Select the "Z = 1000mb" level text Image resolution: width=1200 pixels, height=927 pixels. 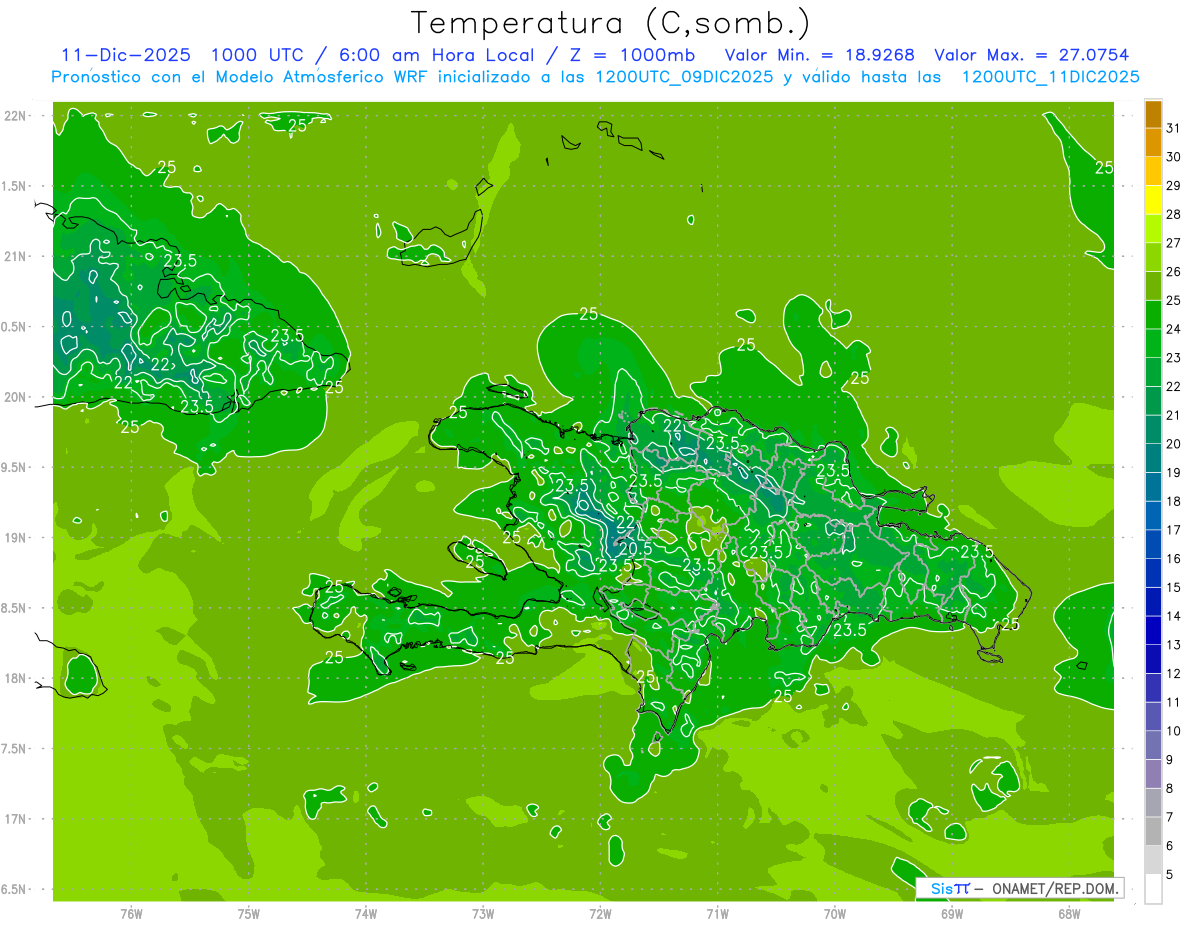[632, 54]
